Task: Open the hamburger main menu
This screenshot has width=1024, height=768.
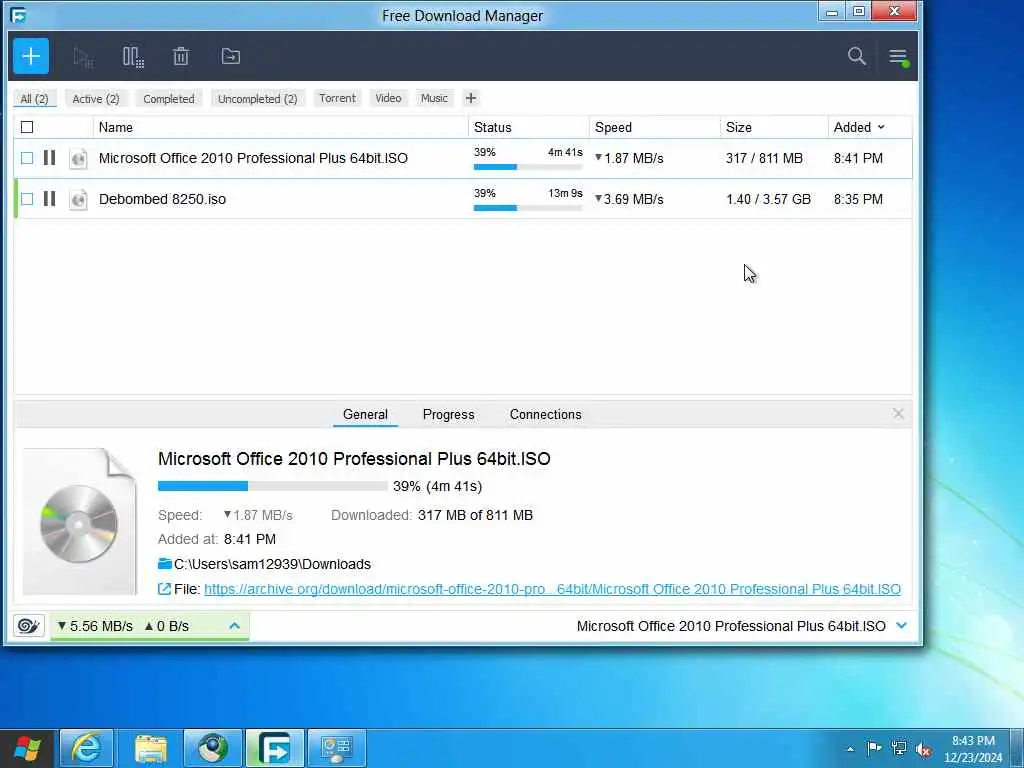Action: click(899, 57)
